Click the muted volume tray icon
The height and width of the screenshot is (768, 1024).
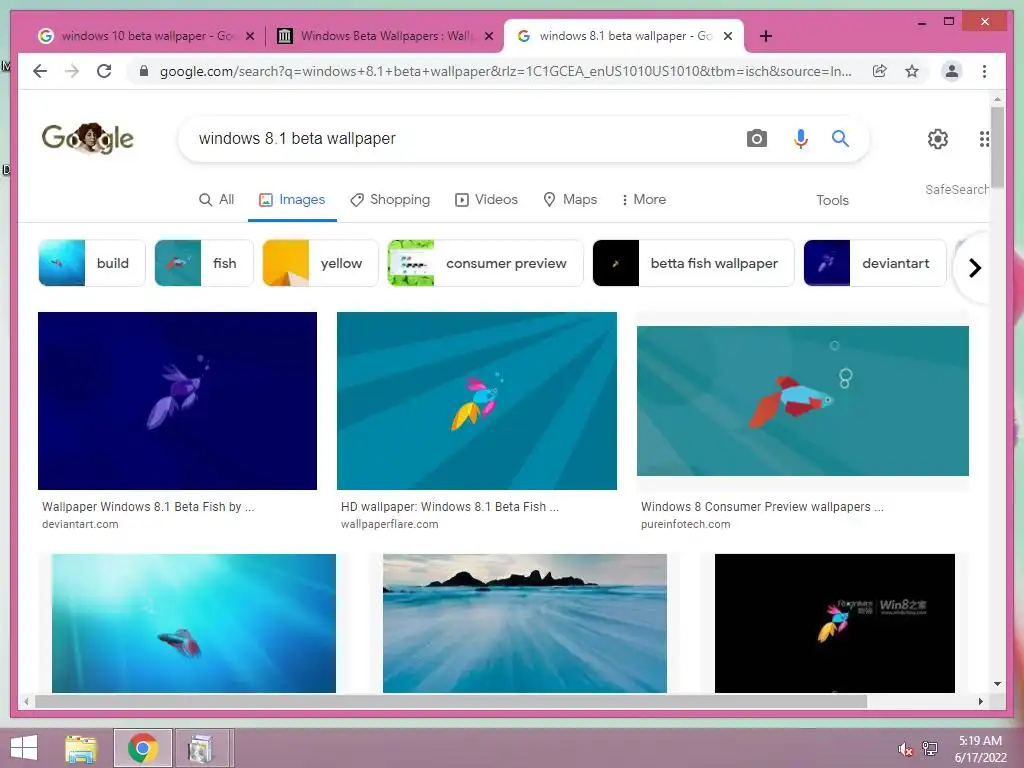pos(905,749)
